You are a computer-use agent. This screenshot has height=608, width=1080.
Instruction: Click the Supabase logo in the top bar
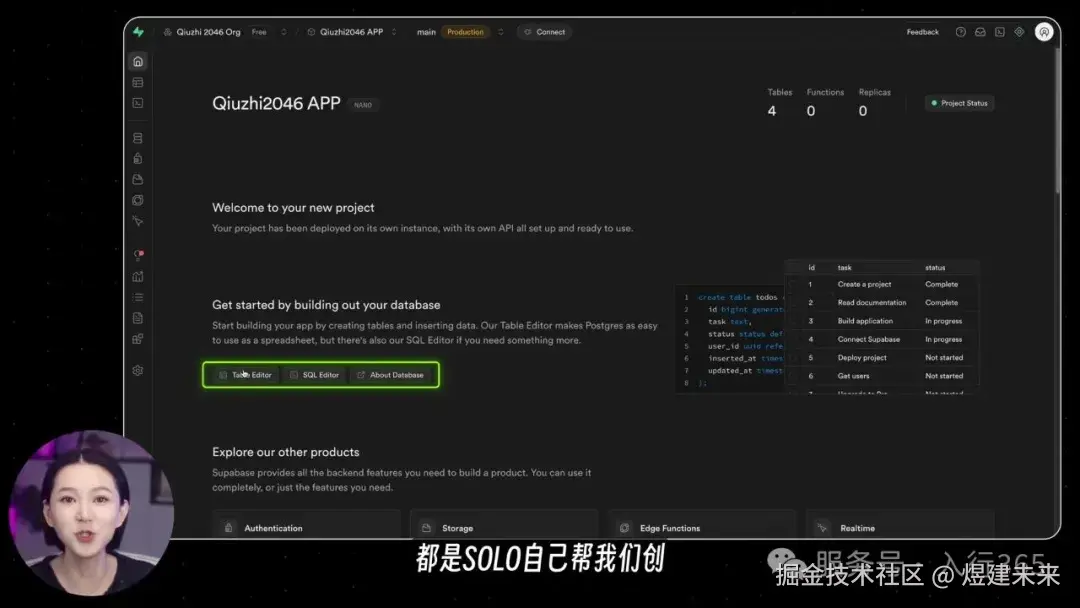point(138,32)
